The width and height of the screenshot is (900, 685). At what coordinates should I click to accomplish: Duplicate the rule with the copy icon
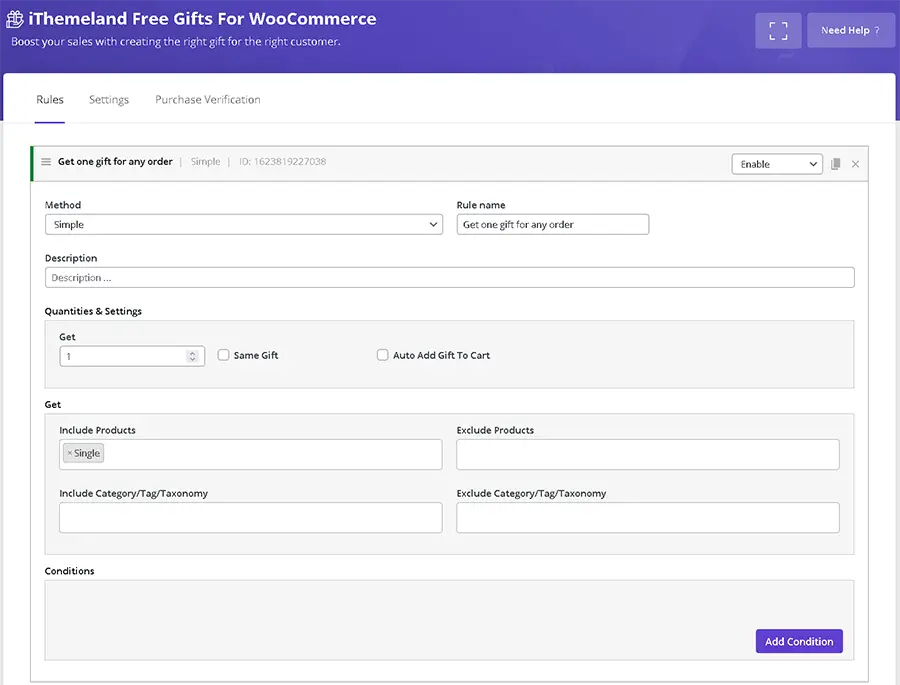point(836,164)
